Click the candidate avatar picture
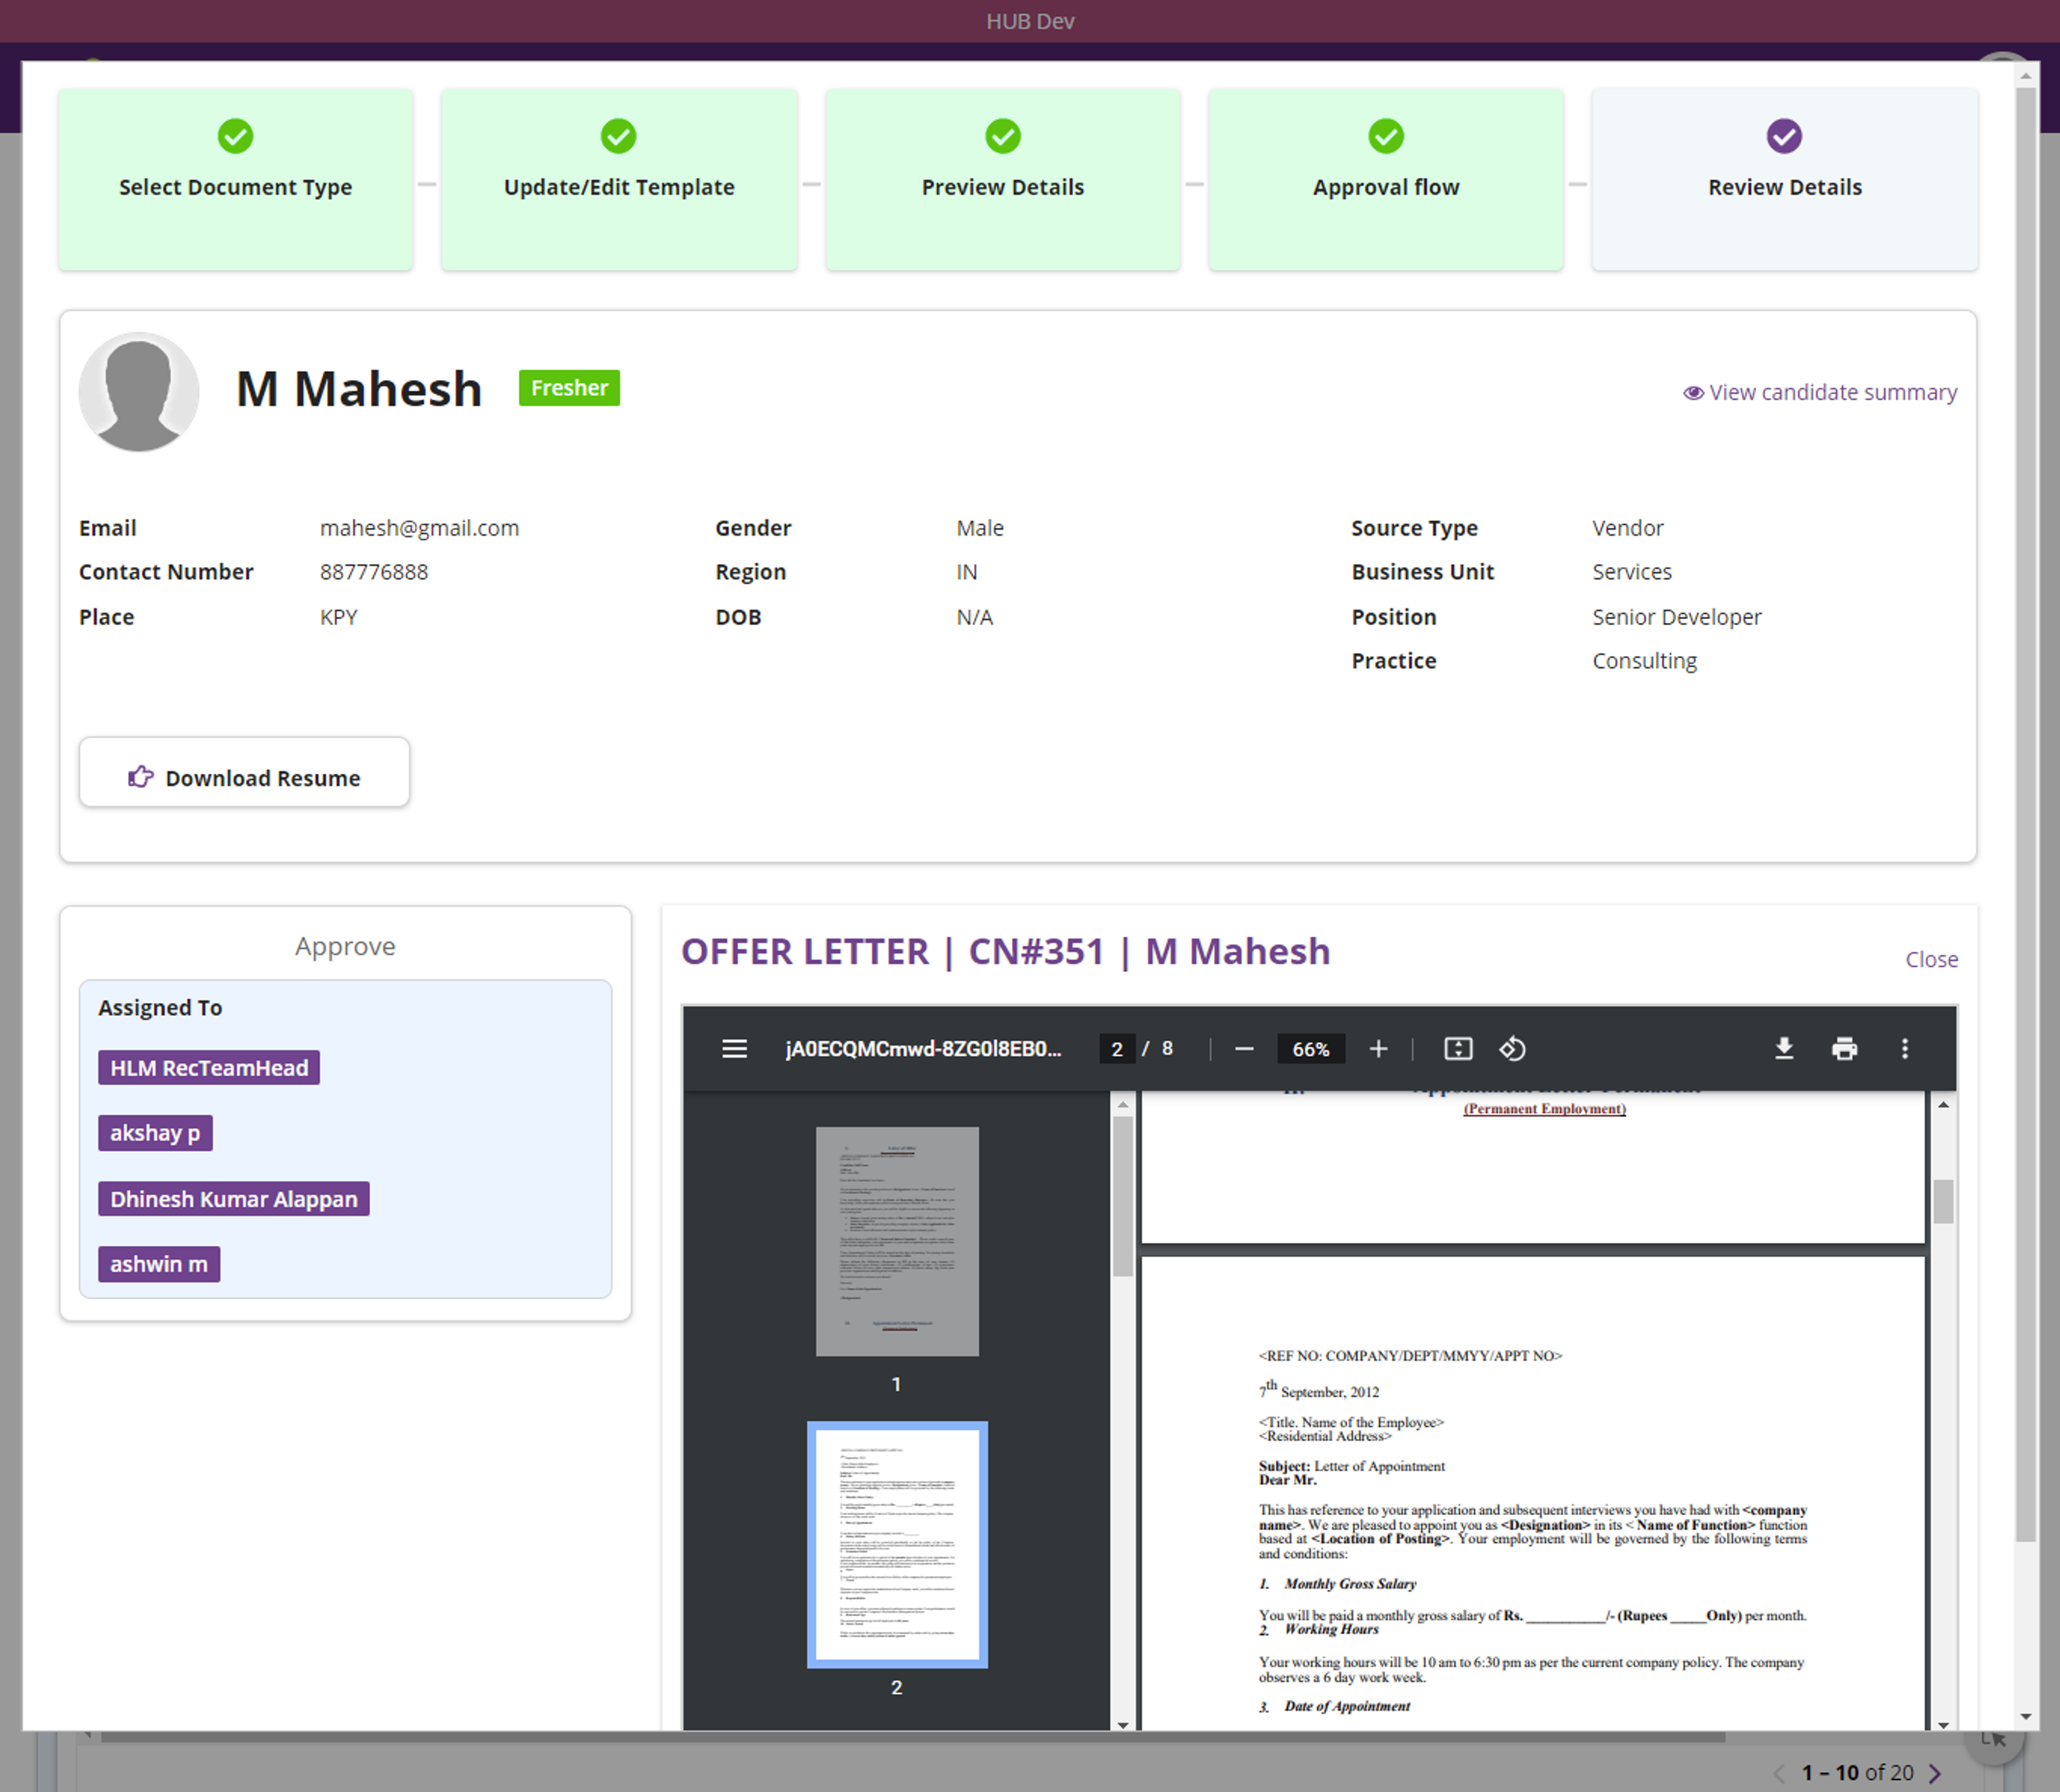Viewport: 2060px width, 1792px height. 139,392
